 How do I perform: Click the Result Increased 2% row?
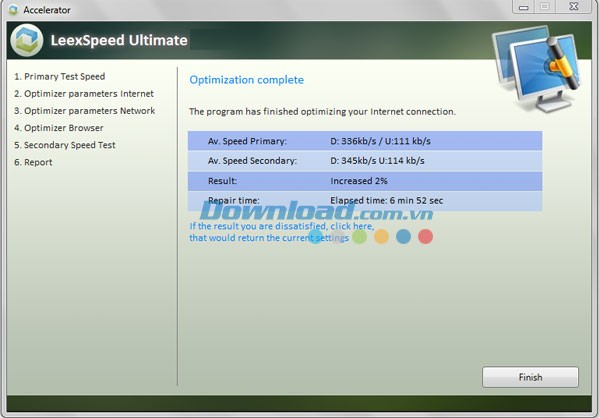pyautogui.click(x=365, y=181)
